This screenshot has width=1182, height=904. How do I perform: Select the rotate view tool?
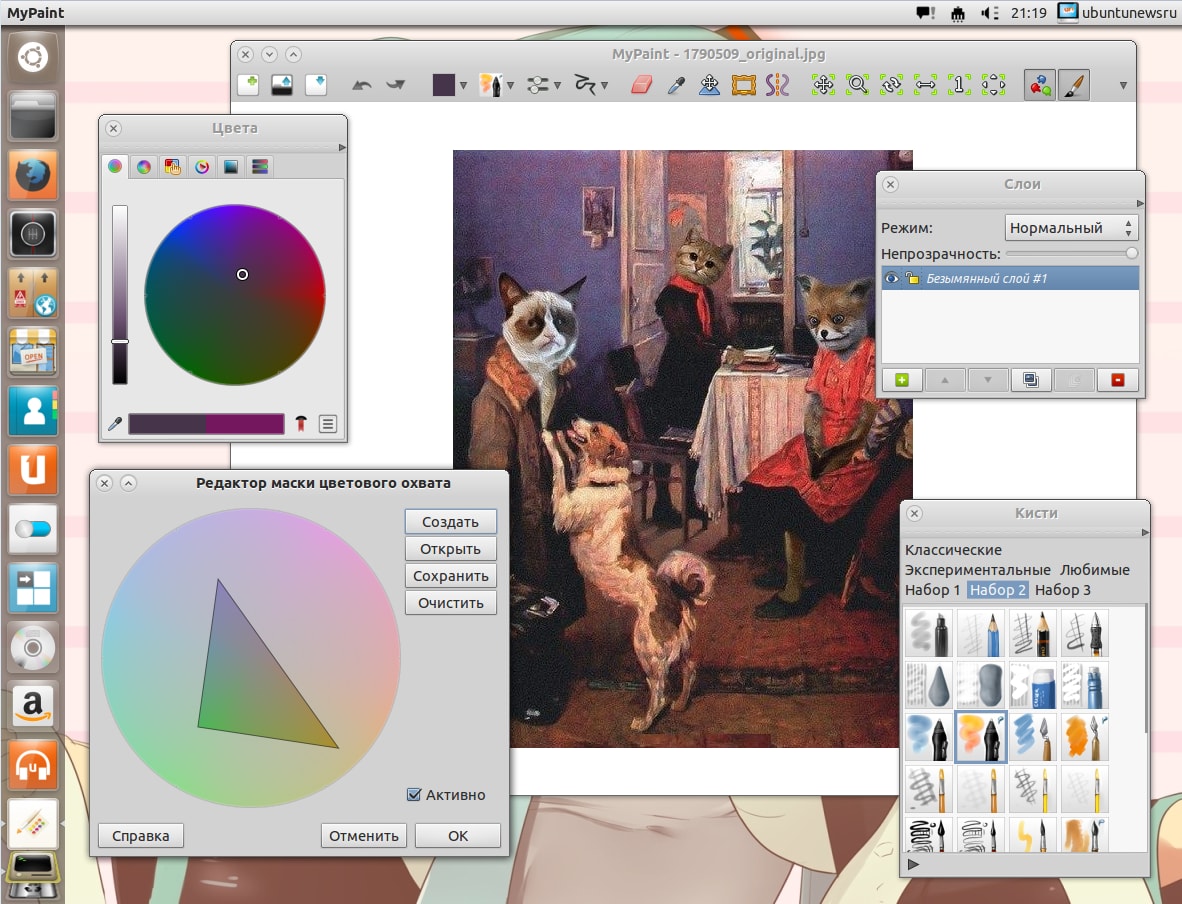click(891, 84)
